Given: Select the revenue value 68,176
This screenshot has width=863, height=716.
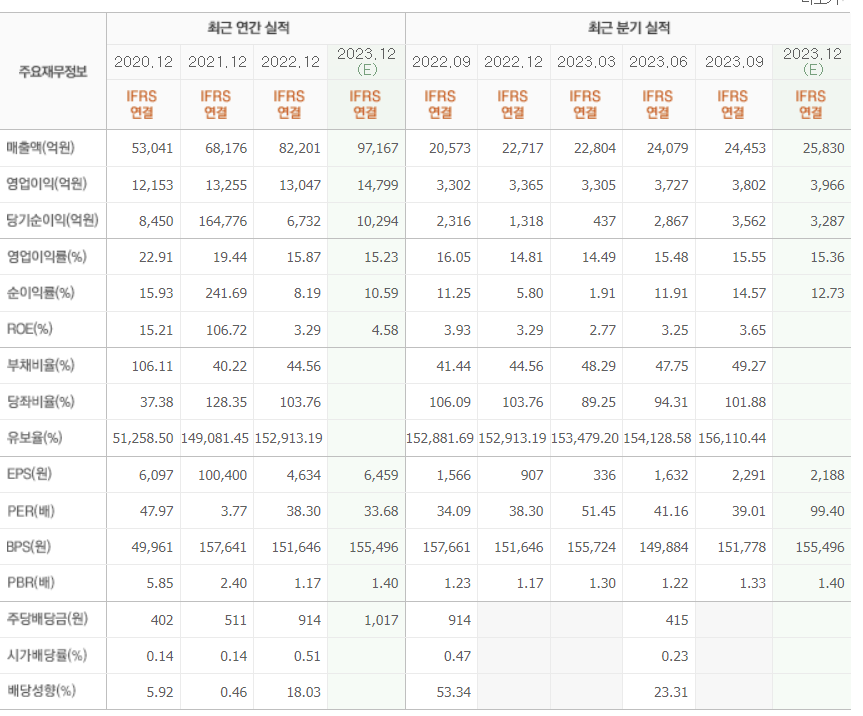Looking at the screenshot, I should (226, 149).
